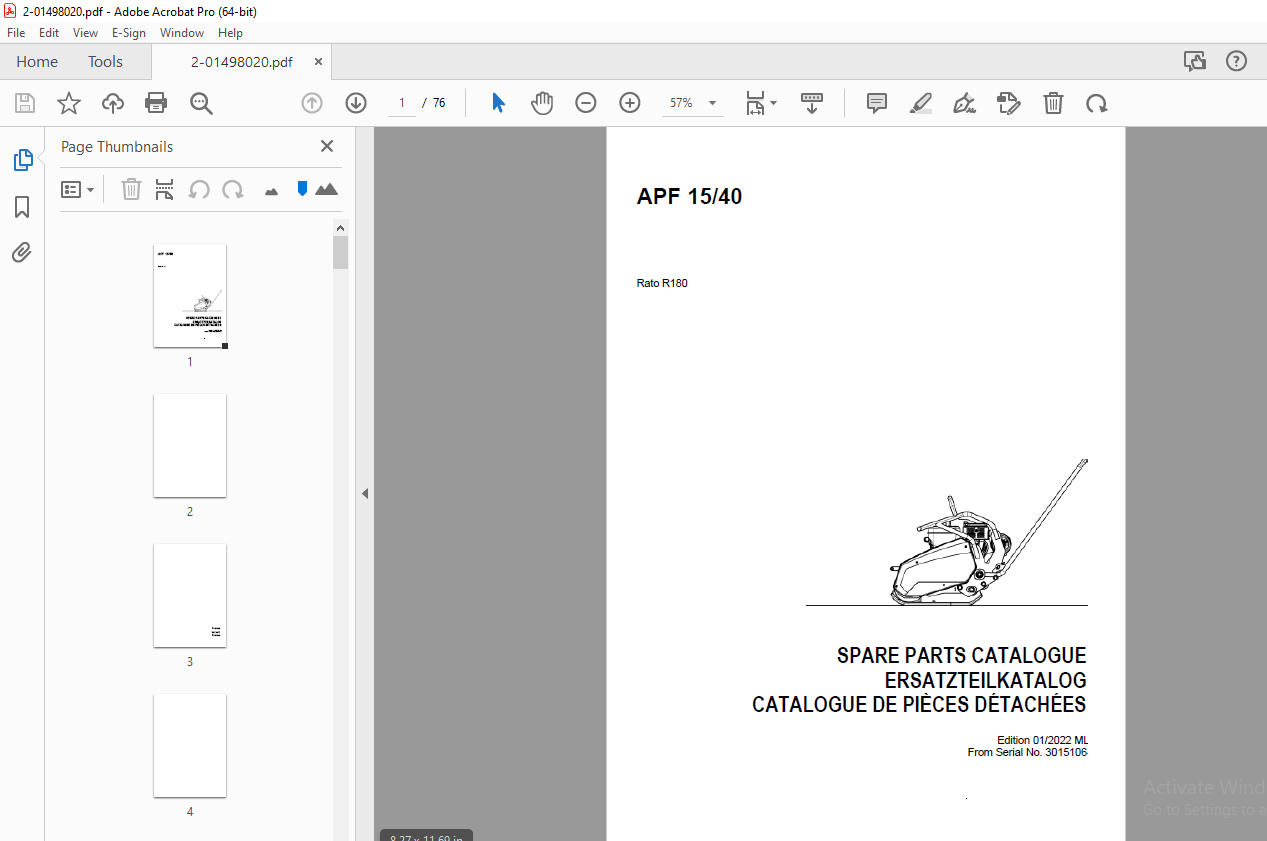The width and height of the screenshot is (1267, 841).
Task: Select page 4 thumbnail
Action: [x=190, y=746]
